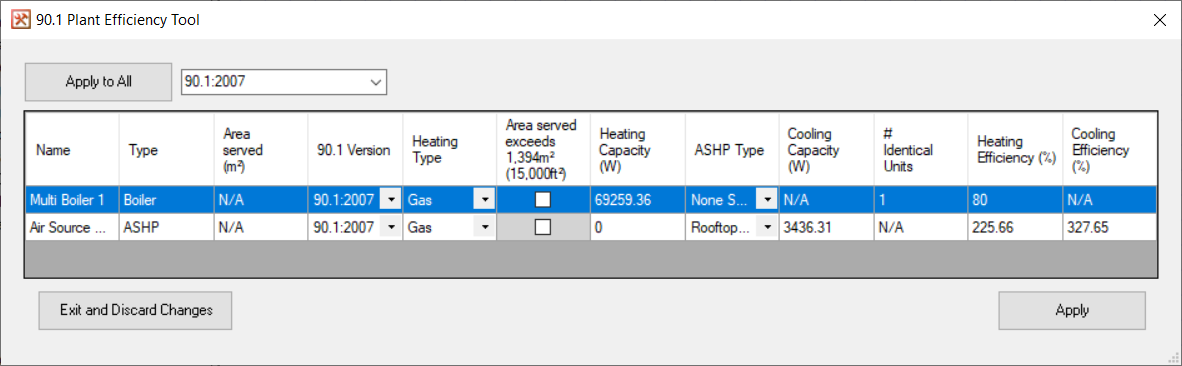This screenshot has height=366, width=1182.
Task: Click the Type column header
Action: [167, 150]
